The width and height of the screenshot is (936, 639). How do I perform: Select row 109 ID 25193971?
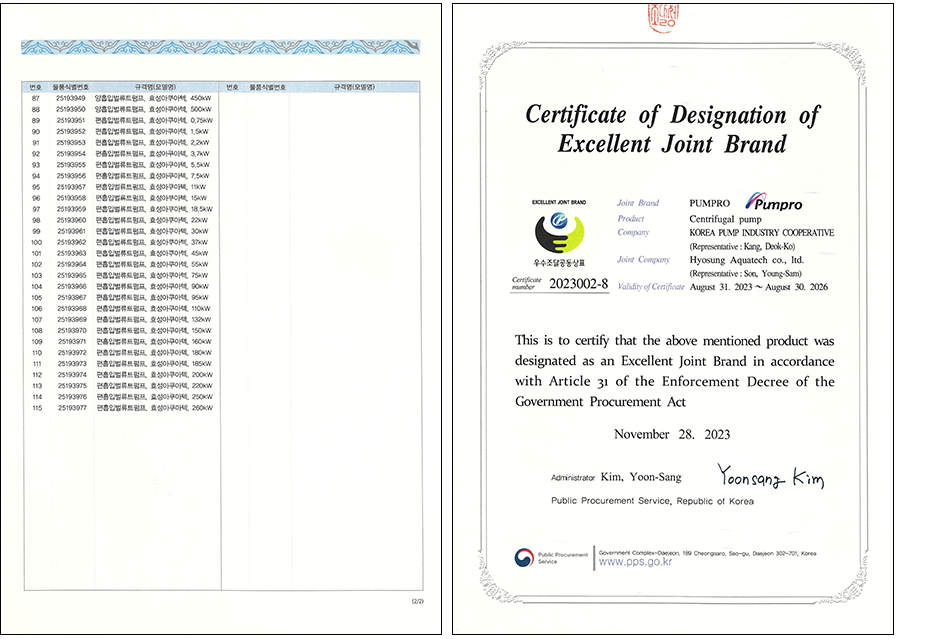pyautogui.click(x=72, y=342)
